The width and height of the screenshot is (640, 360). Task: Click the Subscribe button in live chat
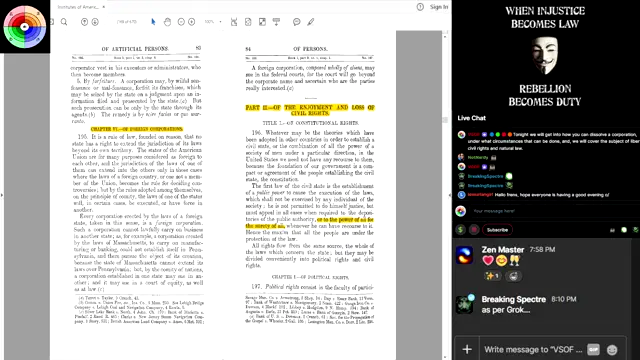pyautogui.click(x=497, y=230)
